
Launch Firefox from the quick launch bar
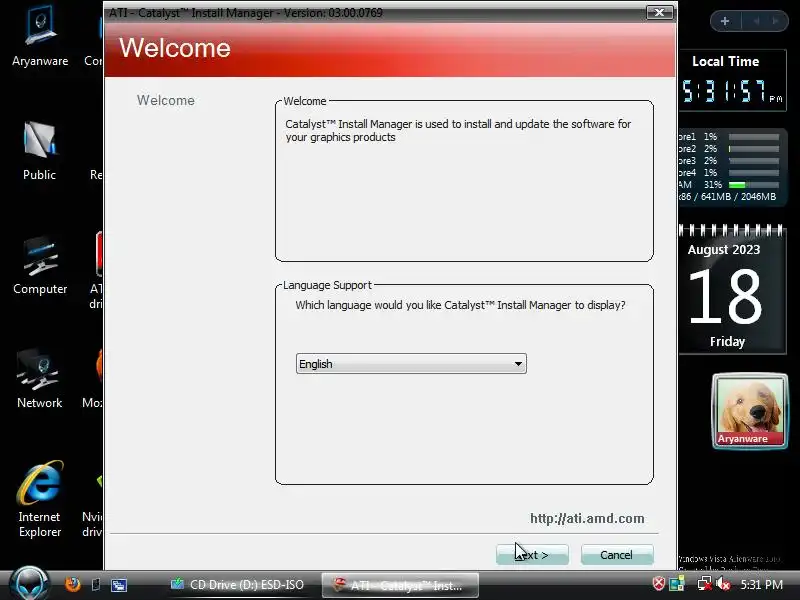[72, 584]
